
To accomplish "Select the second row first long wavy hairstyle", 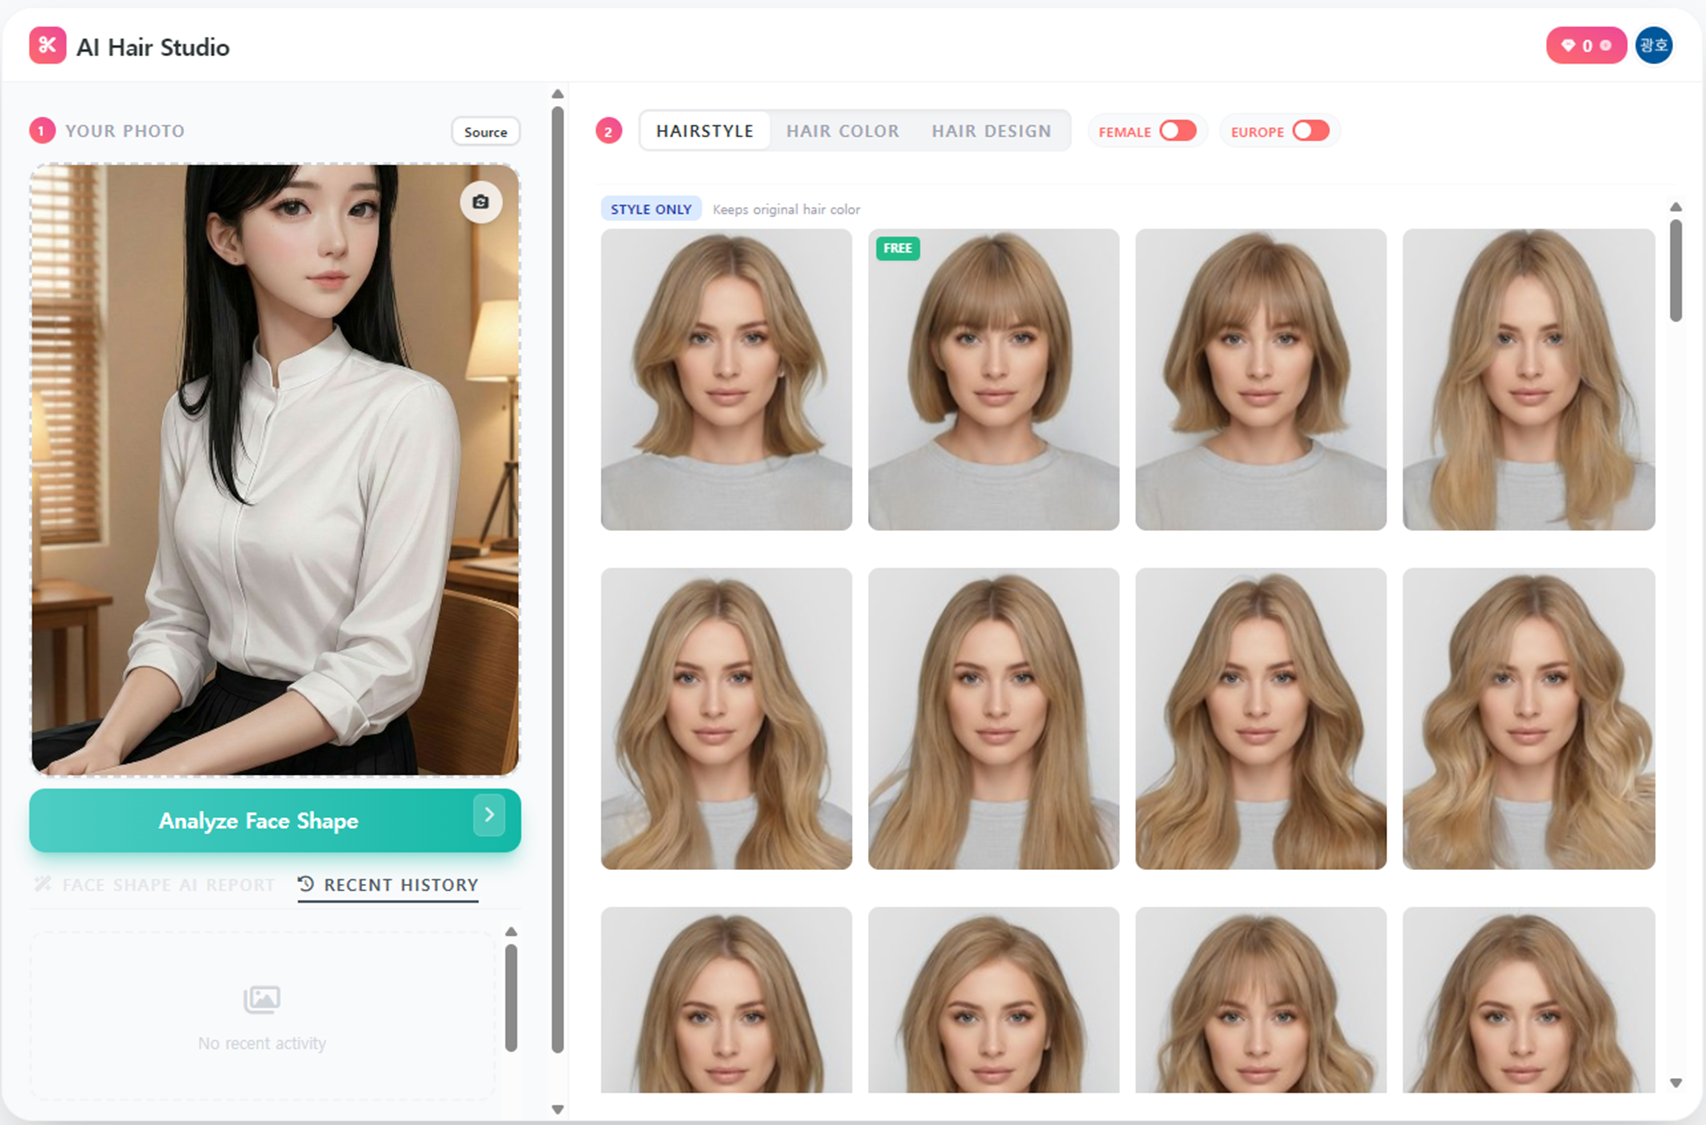I will [x=727, y=718].
